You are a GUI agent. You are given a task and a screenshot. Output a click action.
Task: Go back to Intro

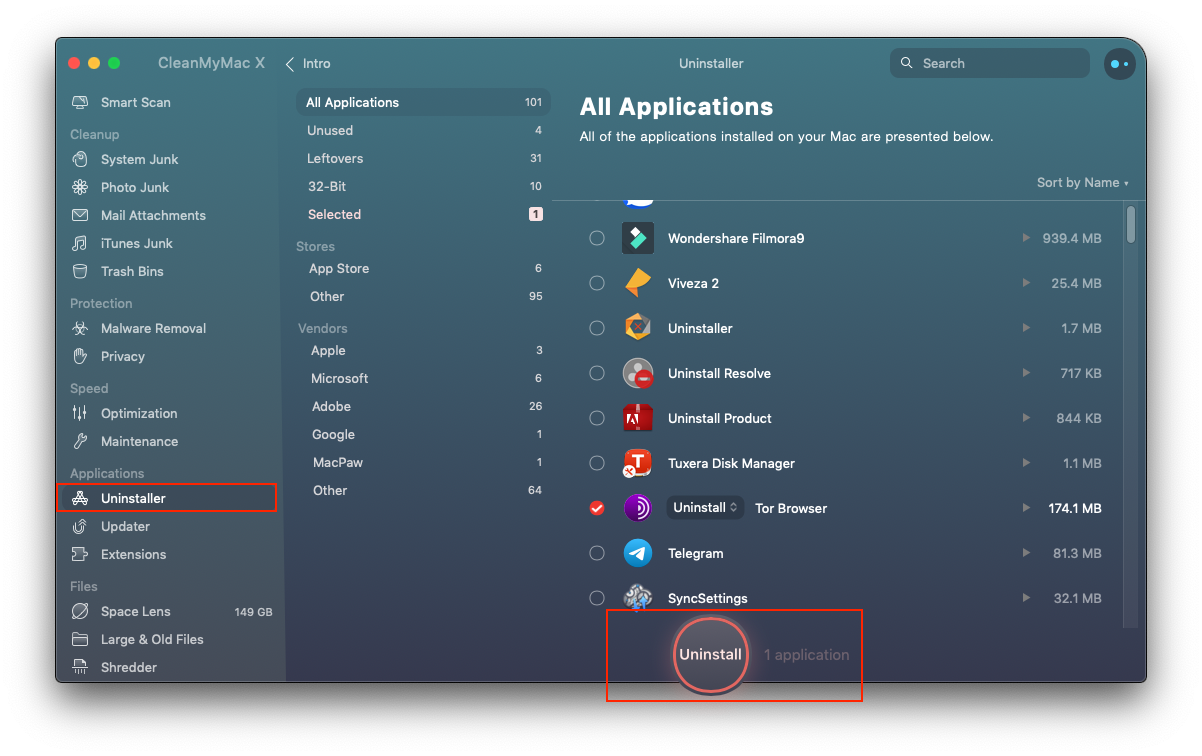tap(308, 64)
